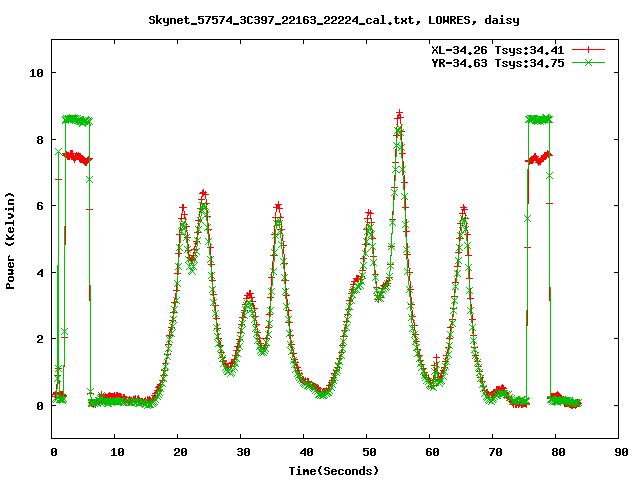The width and height of the screenshot is (640, 480).
Task: Click y-axis tick label '4'
Action: [40, 273]
